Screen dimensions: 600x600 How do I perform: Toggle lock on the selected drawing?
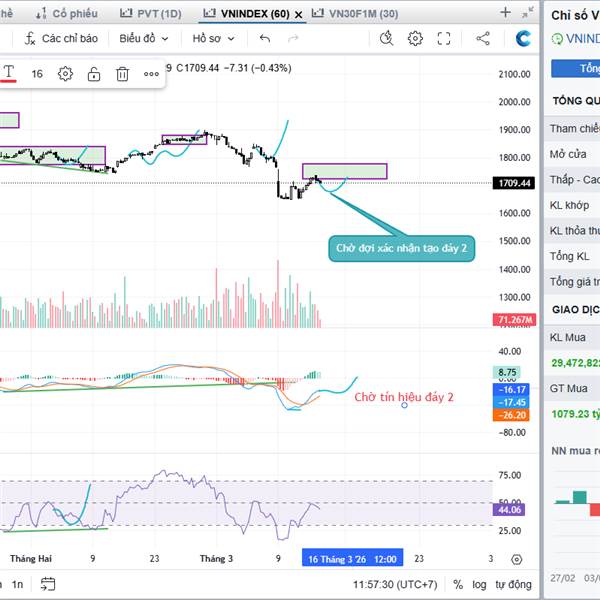coord(93,73)
